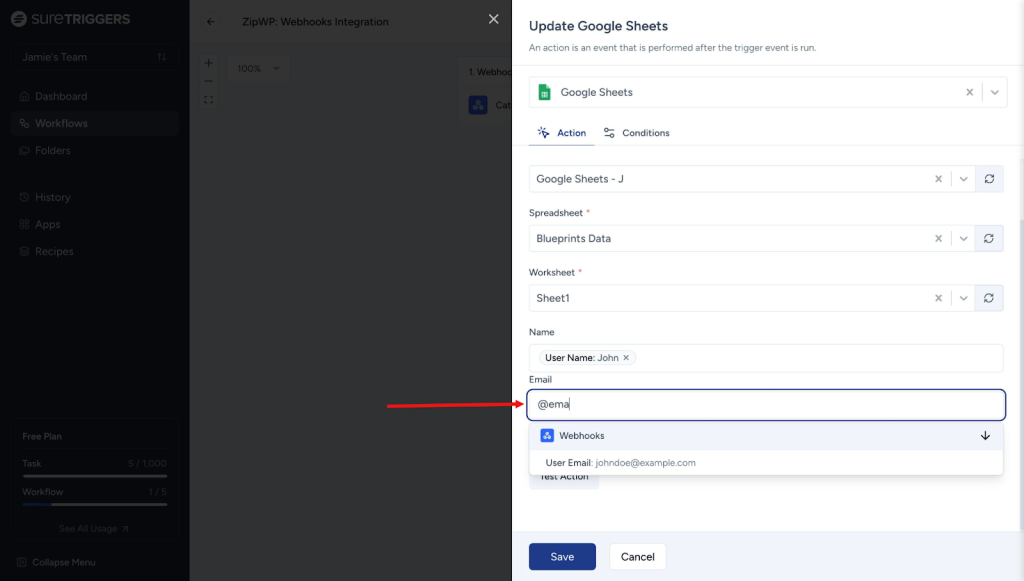Viewport: 1024px width, 581px height.
Task: Collapse the Webhooks suggestions group
Action: 985,436
